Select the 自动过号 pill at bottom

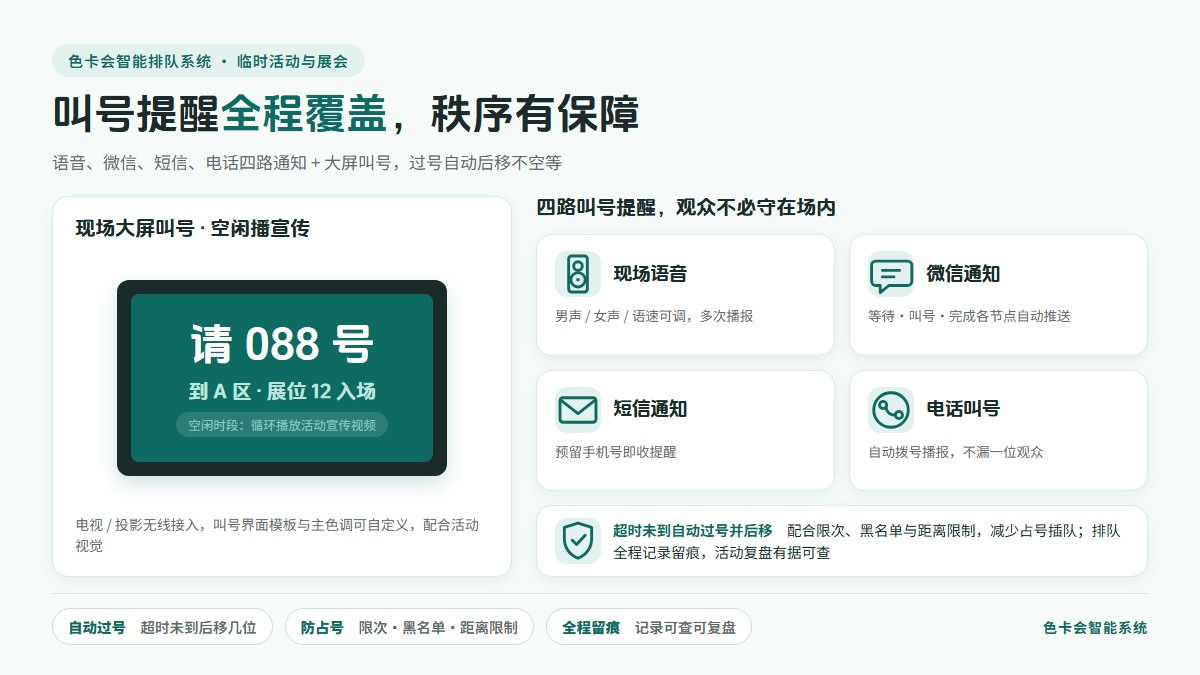162,627
